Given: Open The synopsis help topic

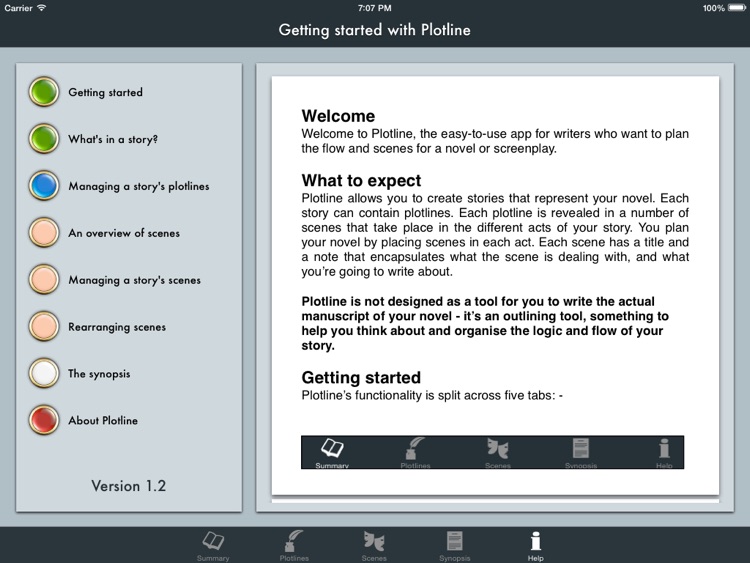Looking at the screenshot, I should tap(99, 374).
